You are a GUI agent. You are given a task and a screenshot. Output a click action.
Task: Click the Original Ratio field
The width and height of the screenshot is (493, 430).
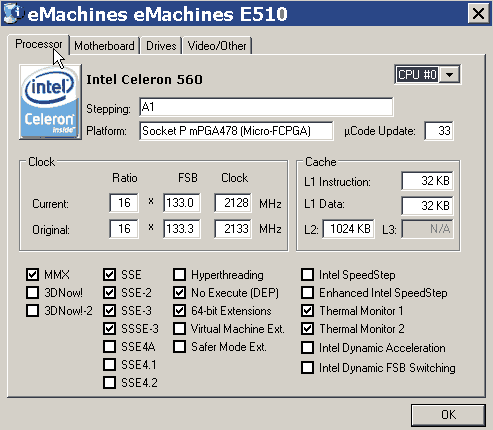[124, 229]
